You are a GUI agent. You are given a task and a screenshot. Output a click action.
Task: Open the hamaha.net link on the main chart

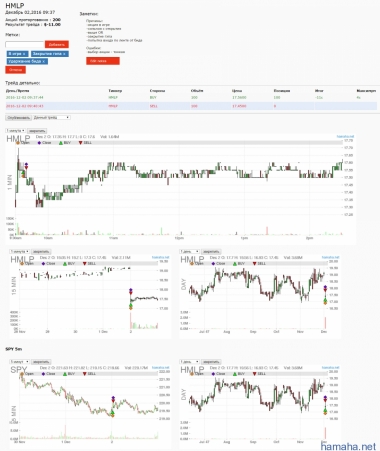(345, 136)
